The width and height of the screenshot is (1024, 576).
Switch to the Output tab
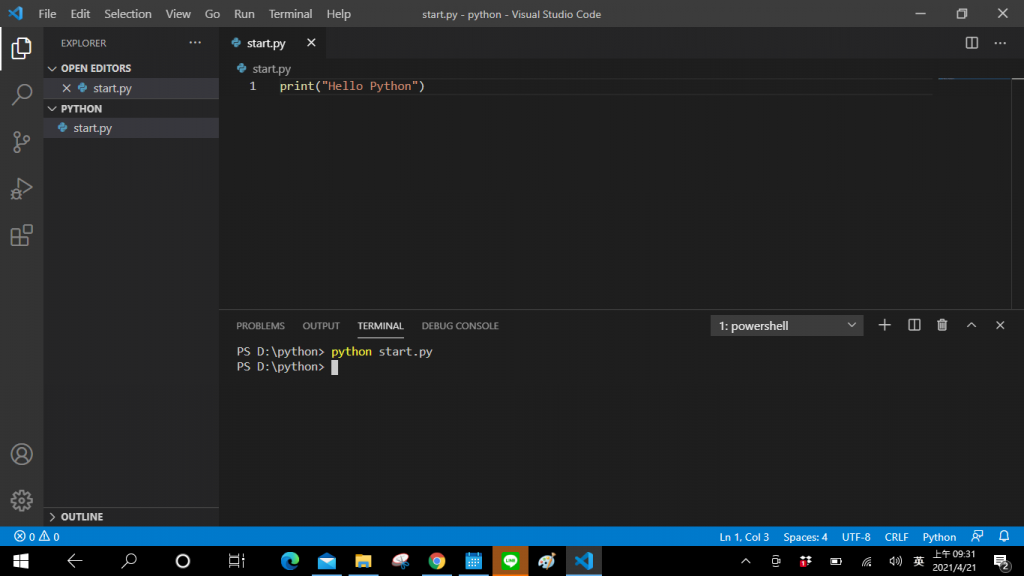pyautogui.click(x=321, y=326)
